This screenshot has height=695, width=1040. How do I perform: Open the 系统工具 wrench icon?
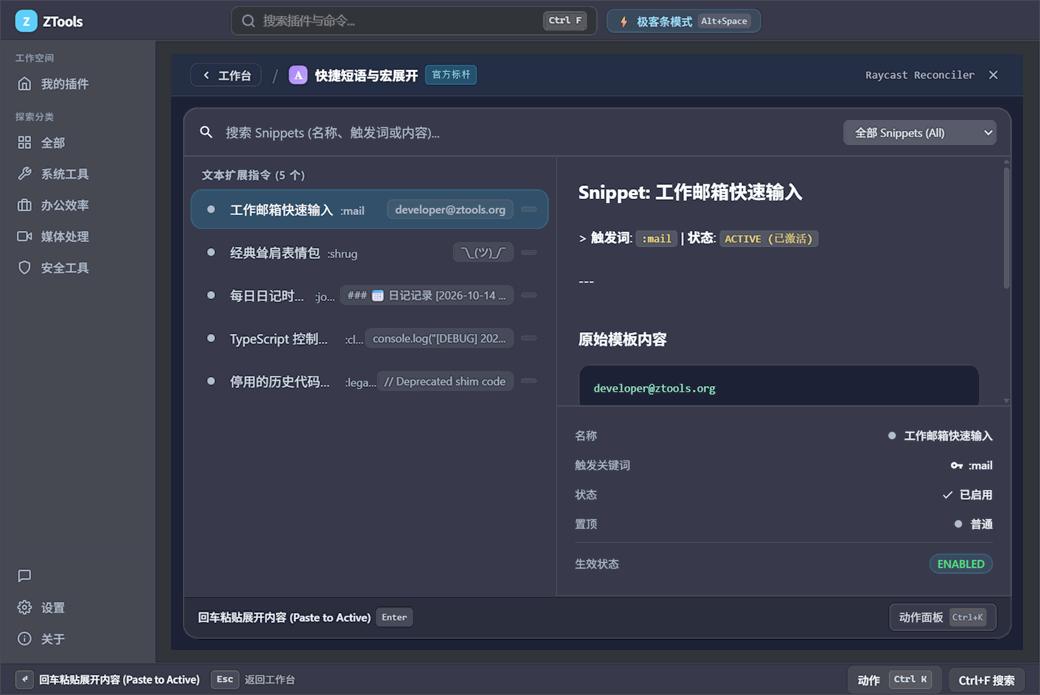coord(25,174)
